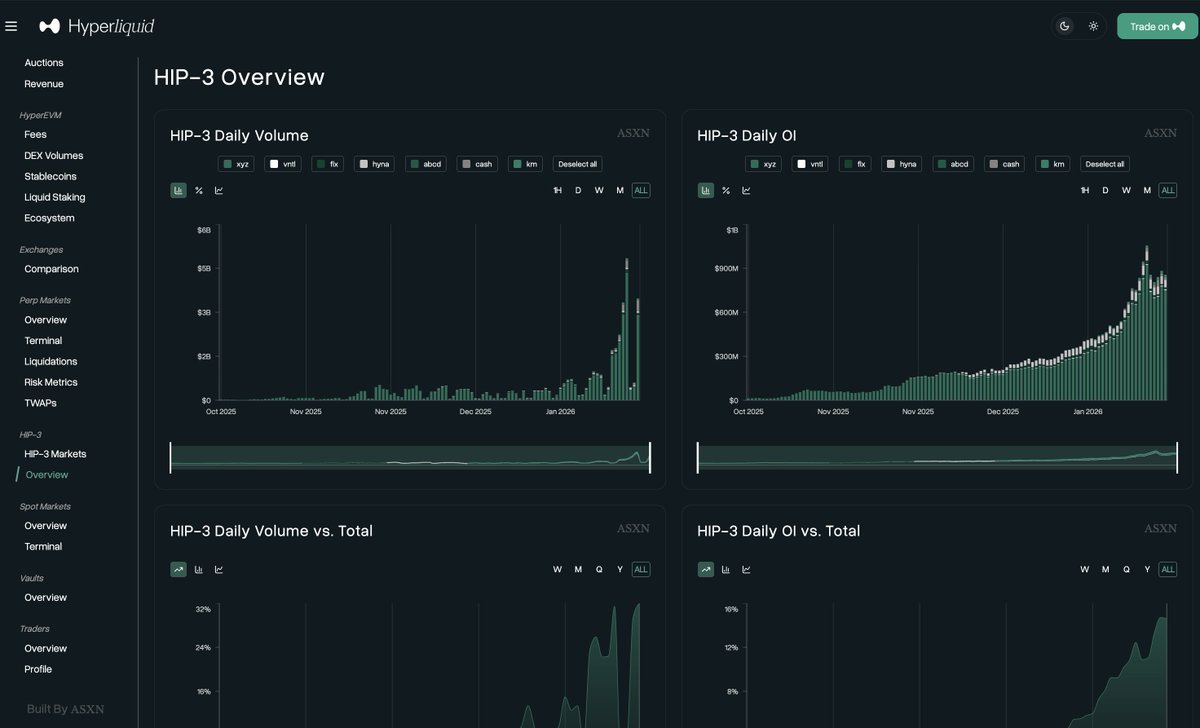Set OI vs. Total range to Y
Image resolution: width=1200 pixels, height=728 pixels.
[x=1147, y=569]
